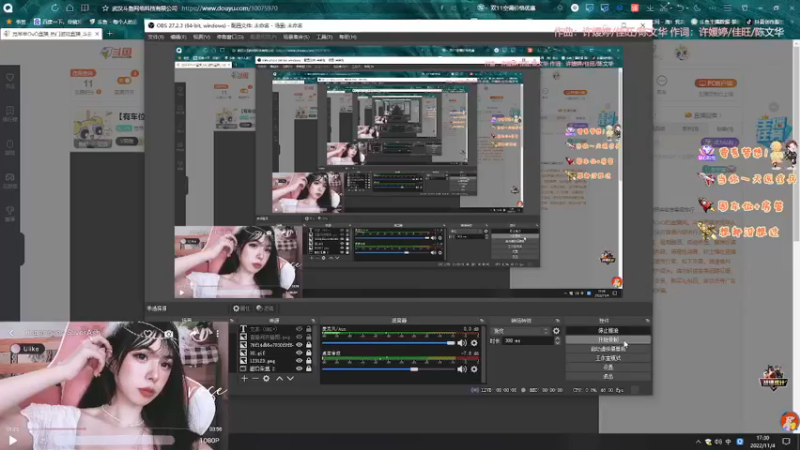The width and height of the screenshot is (800, 450).
Task: Open the 滤镜 filters button above the docks
Action: 265,308
